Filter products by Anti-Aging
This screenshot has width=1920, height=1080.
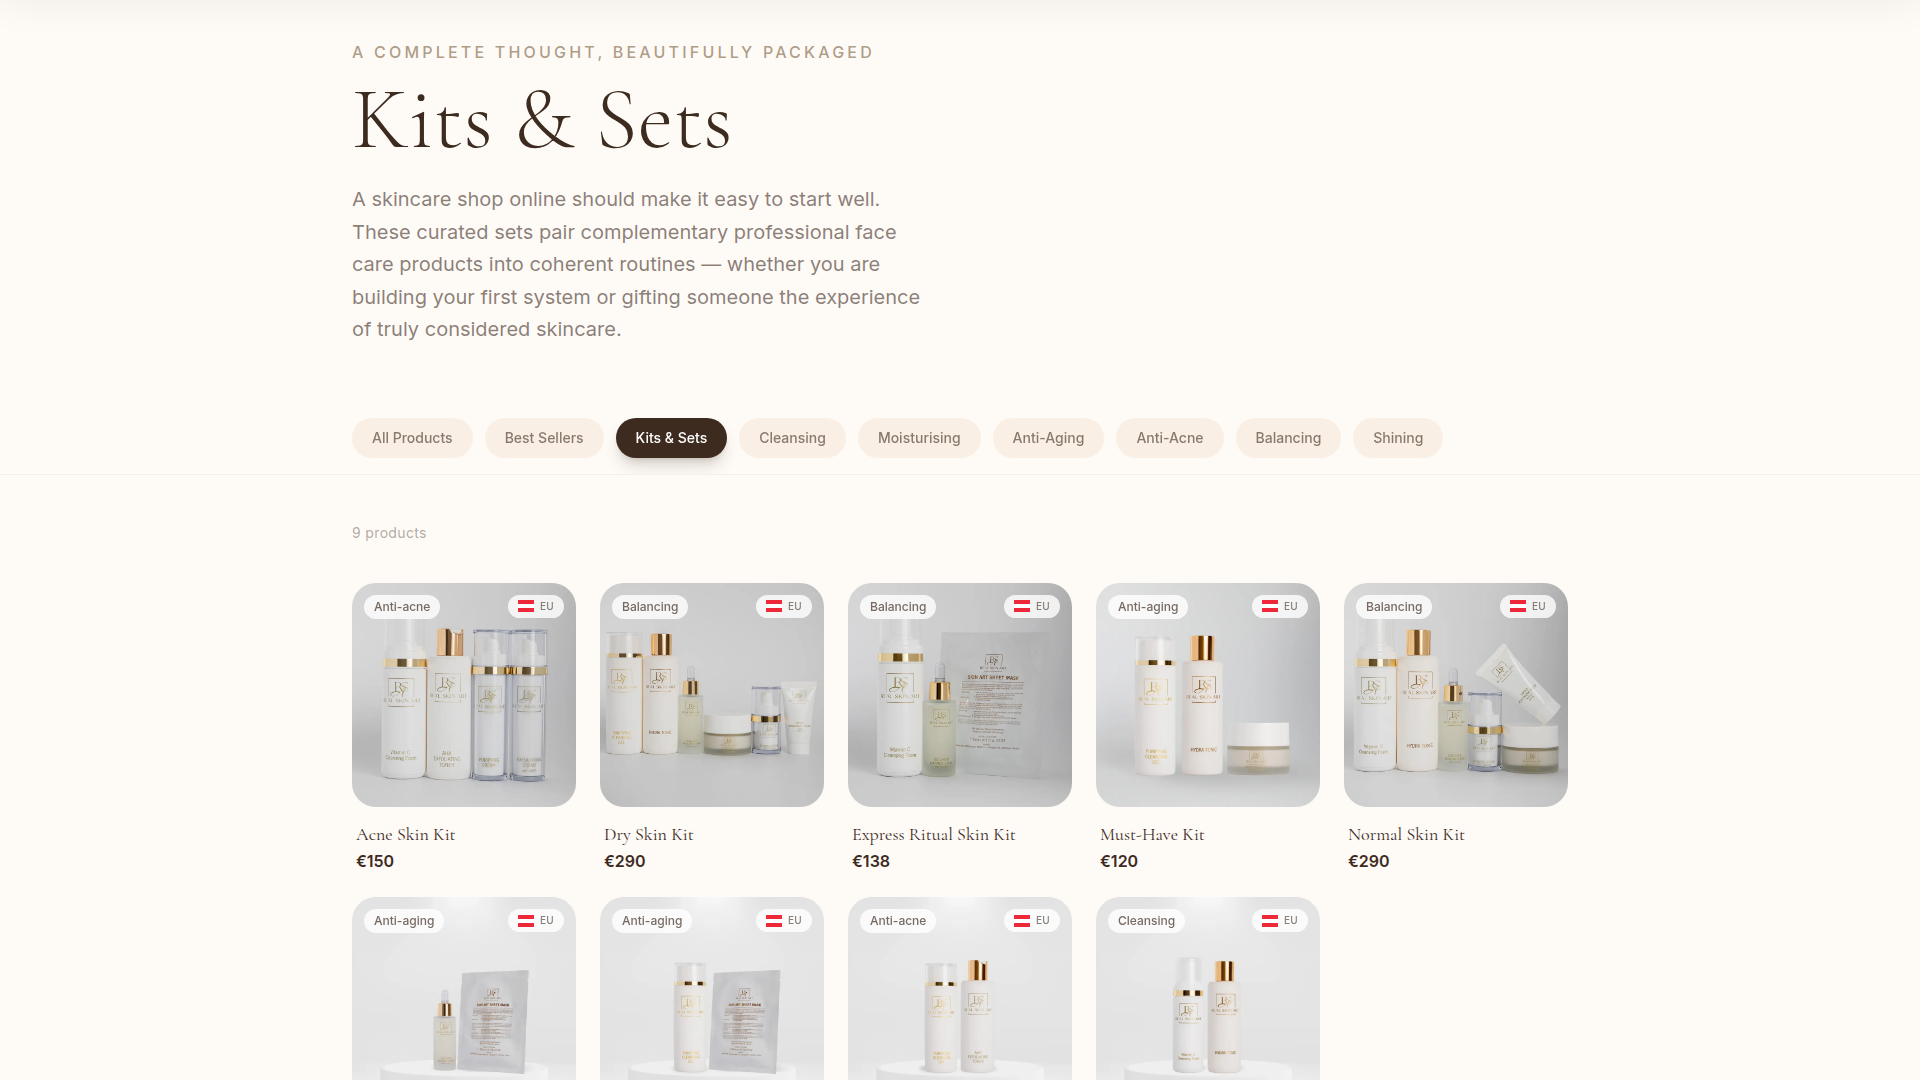tap(1048, 438)
